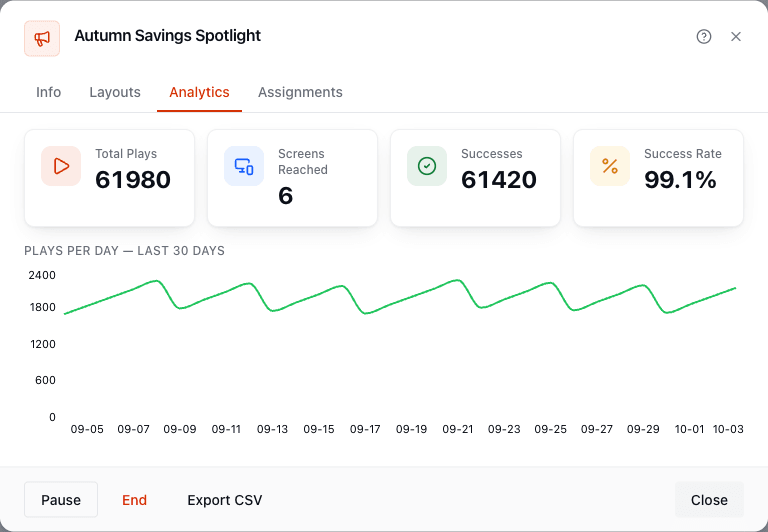Click the 09-21 date label
The height and width of the screenshot is (532, 768).
458,430
